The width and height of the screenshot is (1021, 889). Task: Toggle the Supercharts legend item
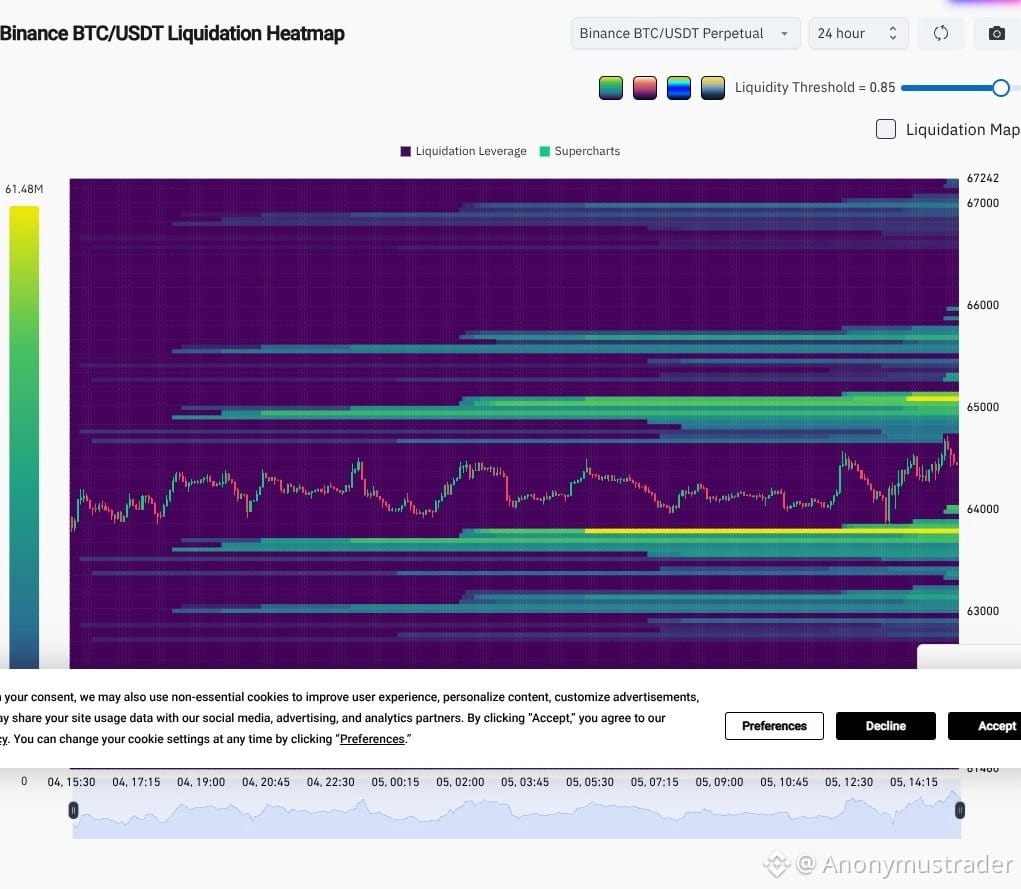(x=580, y=151)
